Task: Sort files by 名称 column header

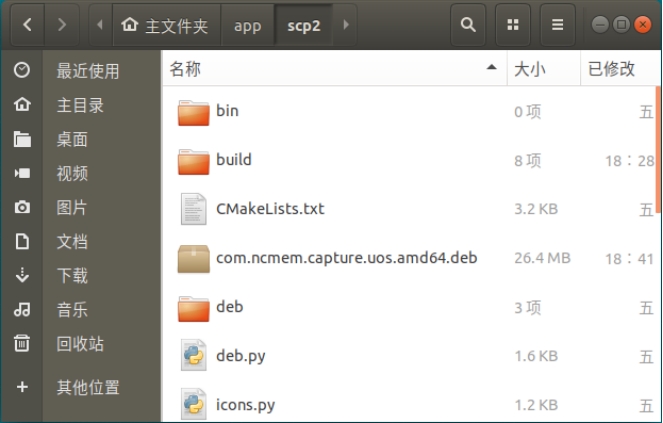Action: [185, 68]
